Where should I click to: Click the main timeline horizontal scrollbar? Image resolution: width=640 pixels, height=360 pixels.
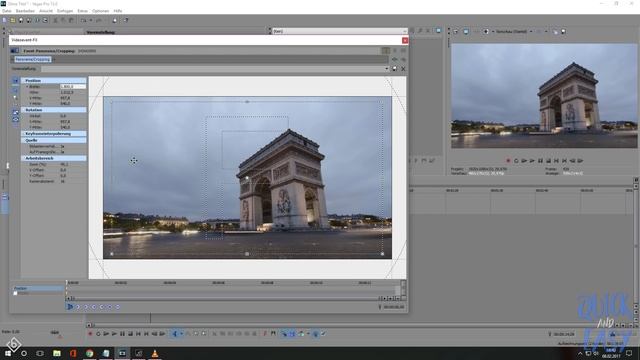351,325
